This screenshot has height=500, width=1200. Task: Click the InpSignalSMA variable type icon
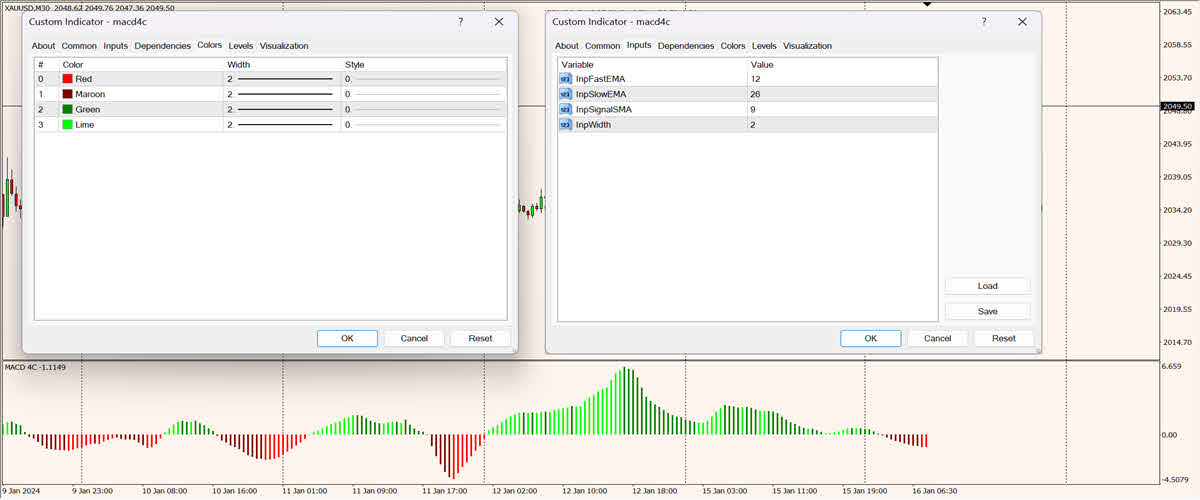click(x=566, y=109)
